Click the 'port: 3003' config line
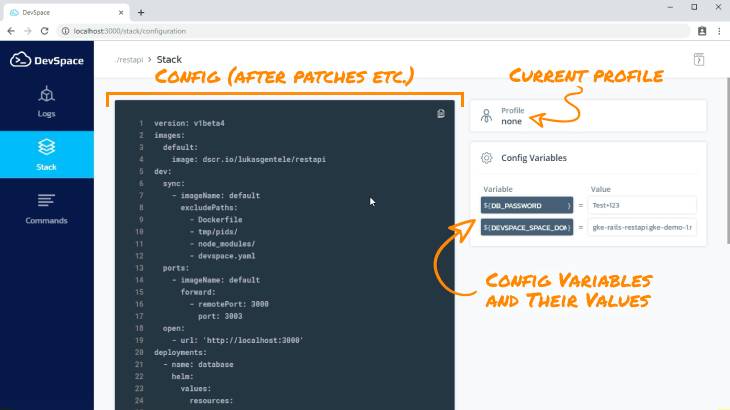 (x=220, y=316)
